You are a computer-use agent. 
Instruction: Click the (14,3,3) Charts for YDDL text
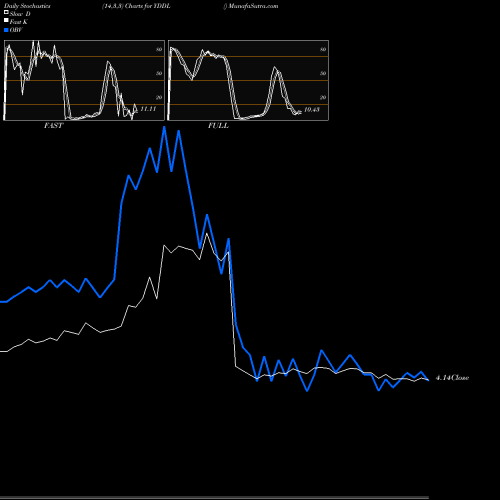coord(136,6)
